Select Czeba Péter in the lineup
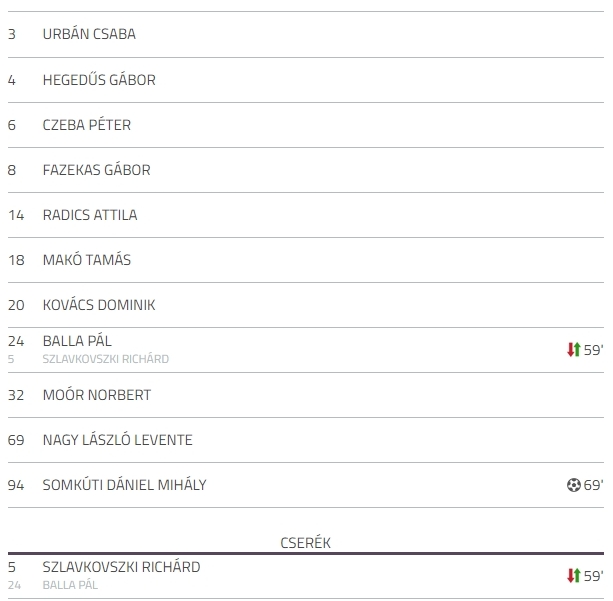Viewport: 613px width, 601px height. tap(86, 125)
